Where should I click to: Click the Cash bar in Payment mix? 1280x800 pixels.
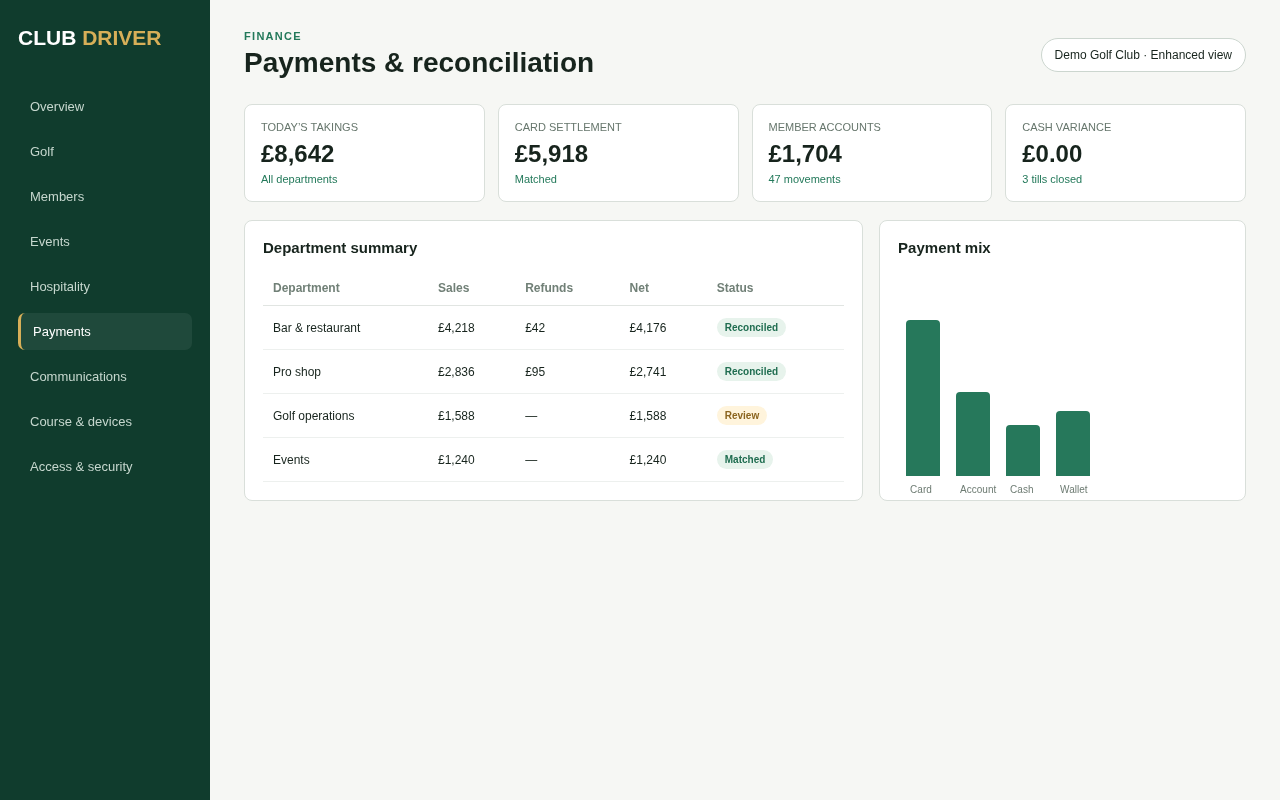click(1023, 451)
